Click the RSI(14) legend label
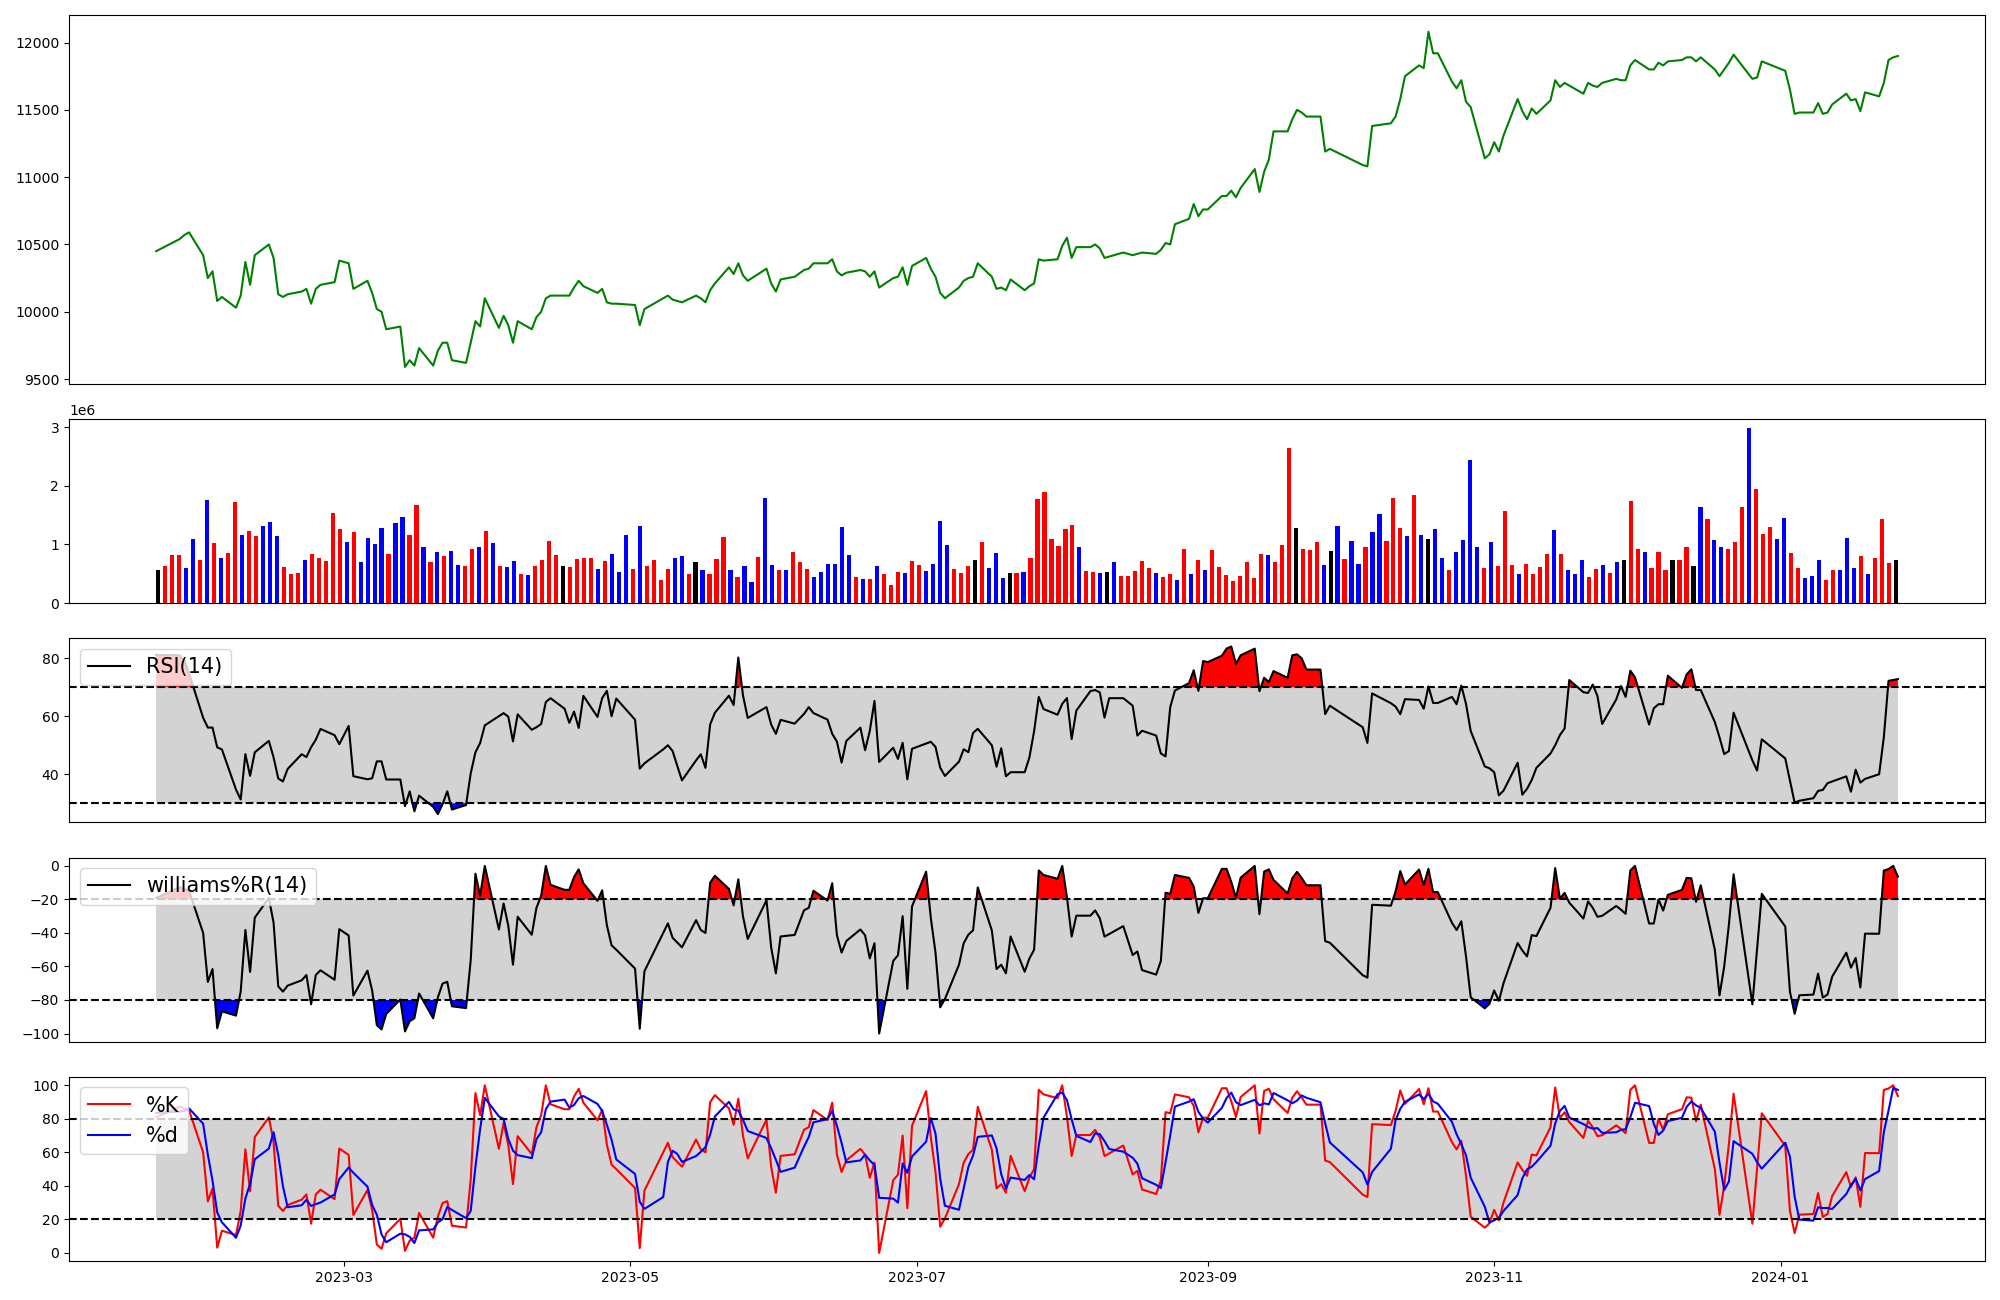The image size is (2000, 1300). point(184,666)
